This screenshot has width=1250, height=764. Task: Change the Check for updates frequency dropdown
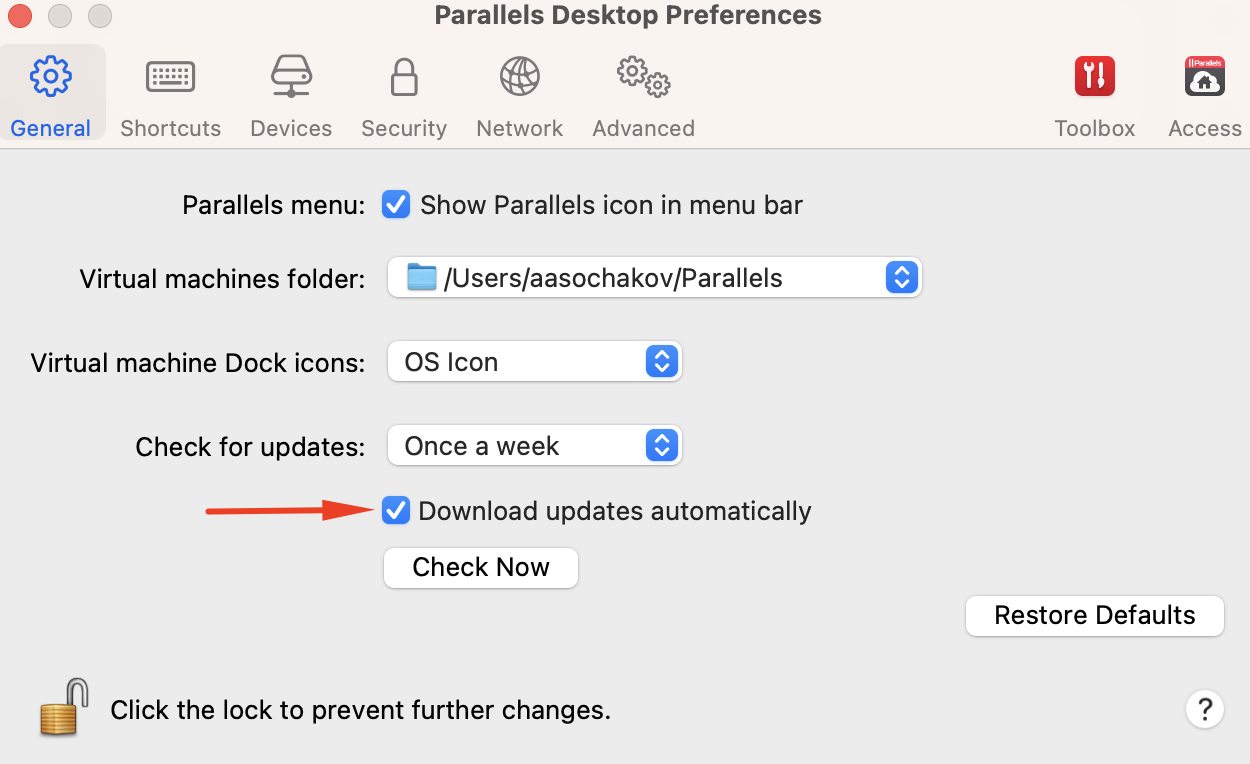point(534,446)
